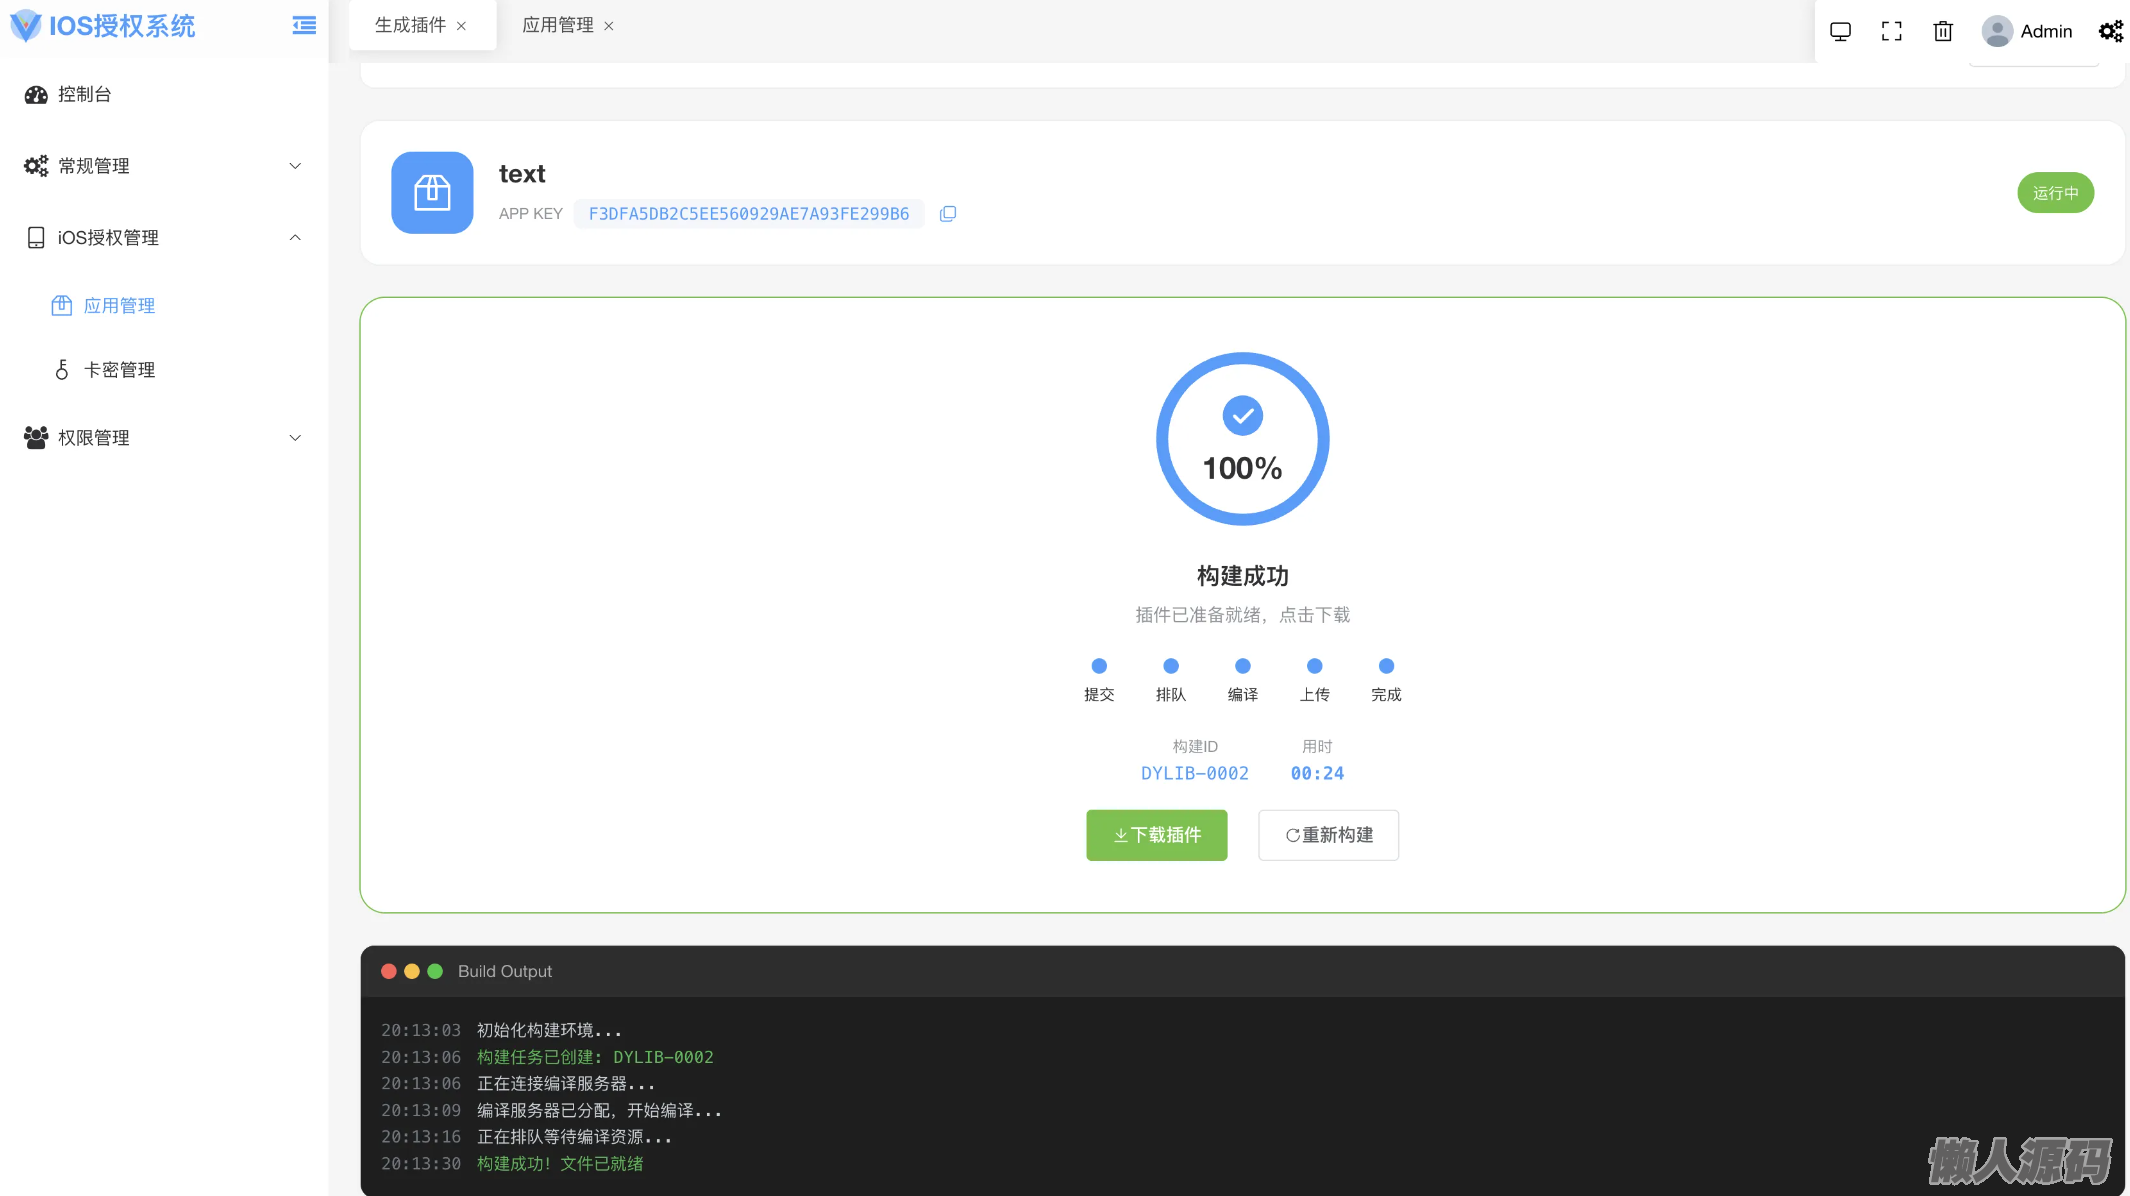The image size is (2130, 1196).
Task: Click the 重新构建 button
Action: pyautogui.click(x=1328, y=835)
